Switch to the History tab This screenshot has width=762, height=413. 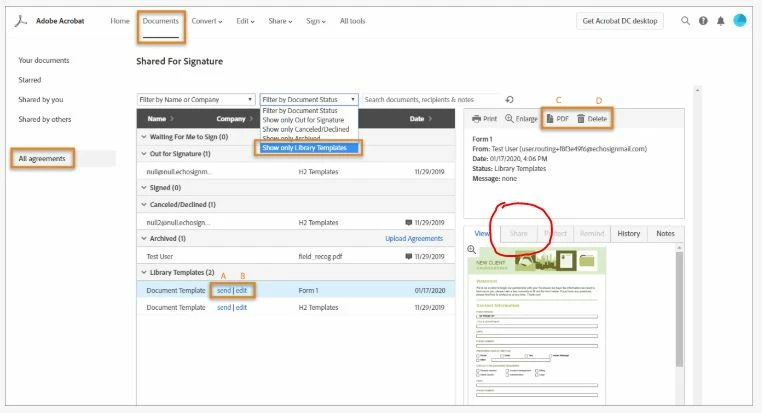click(628, 234)
